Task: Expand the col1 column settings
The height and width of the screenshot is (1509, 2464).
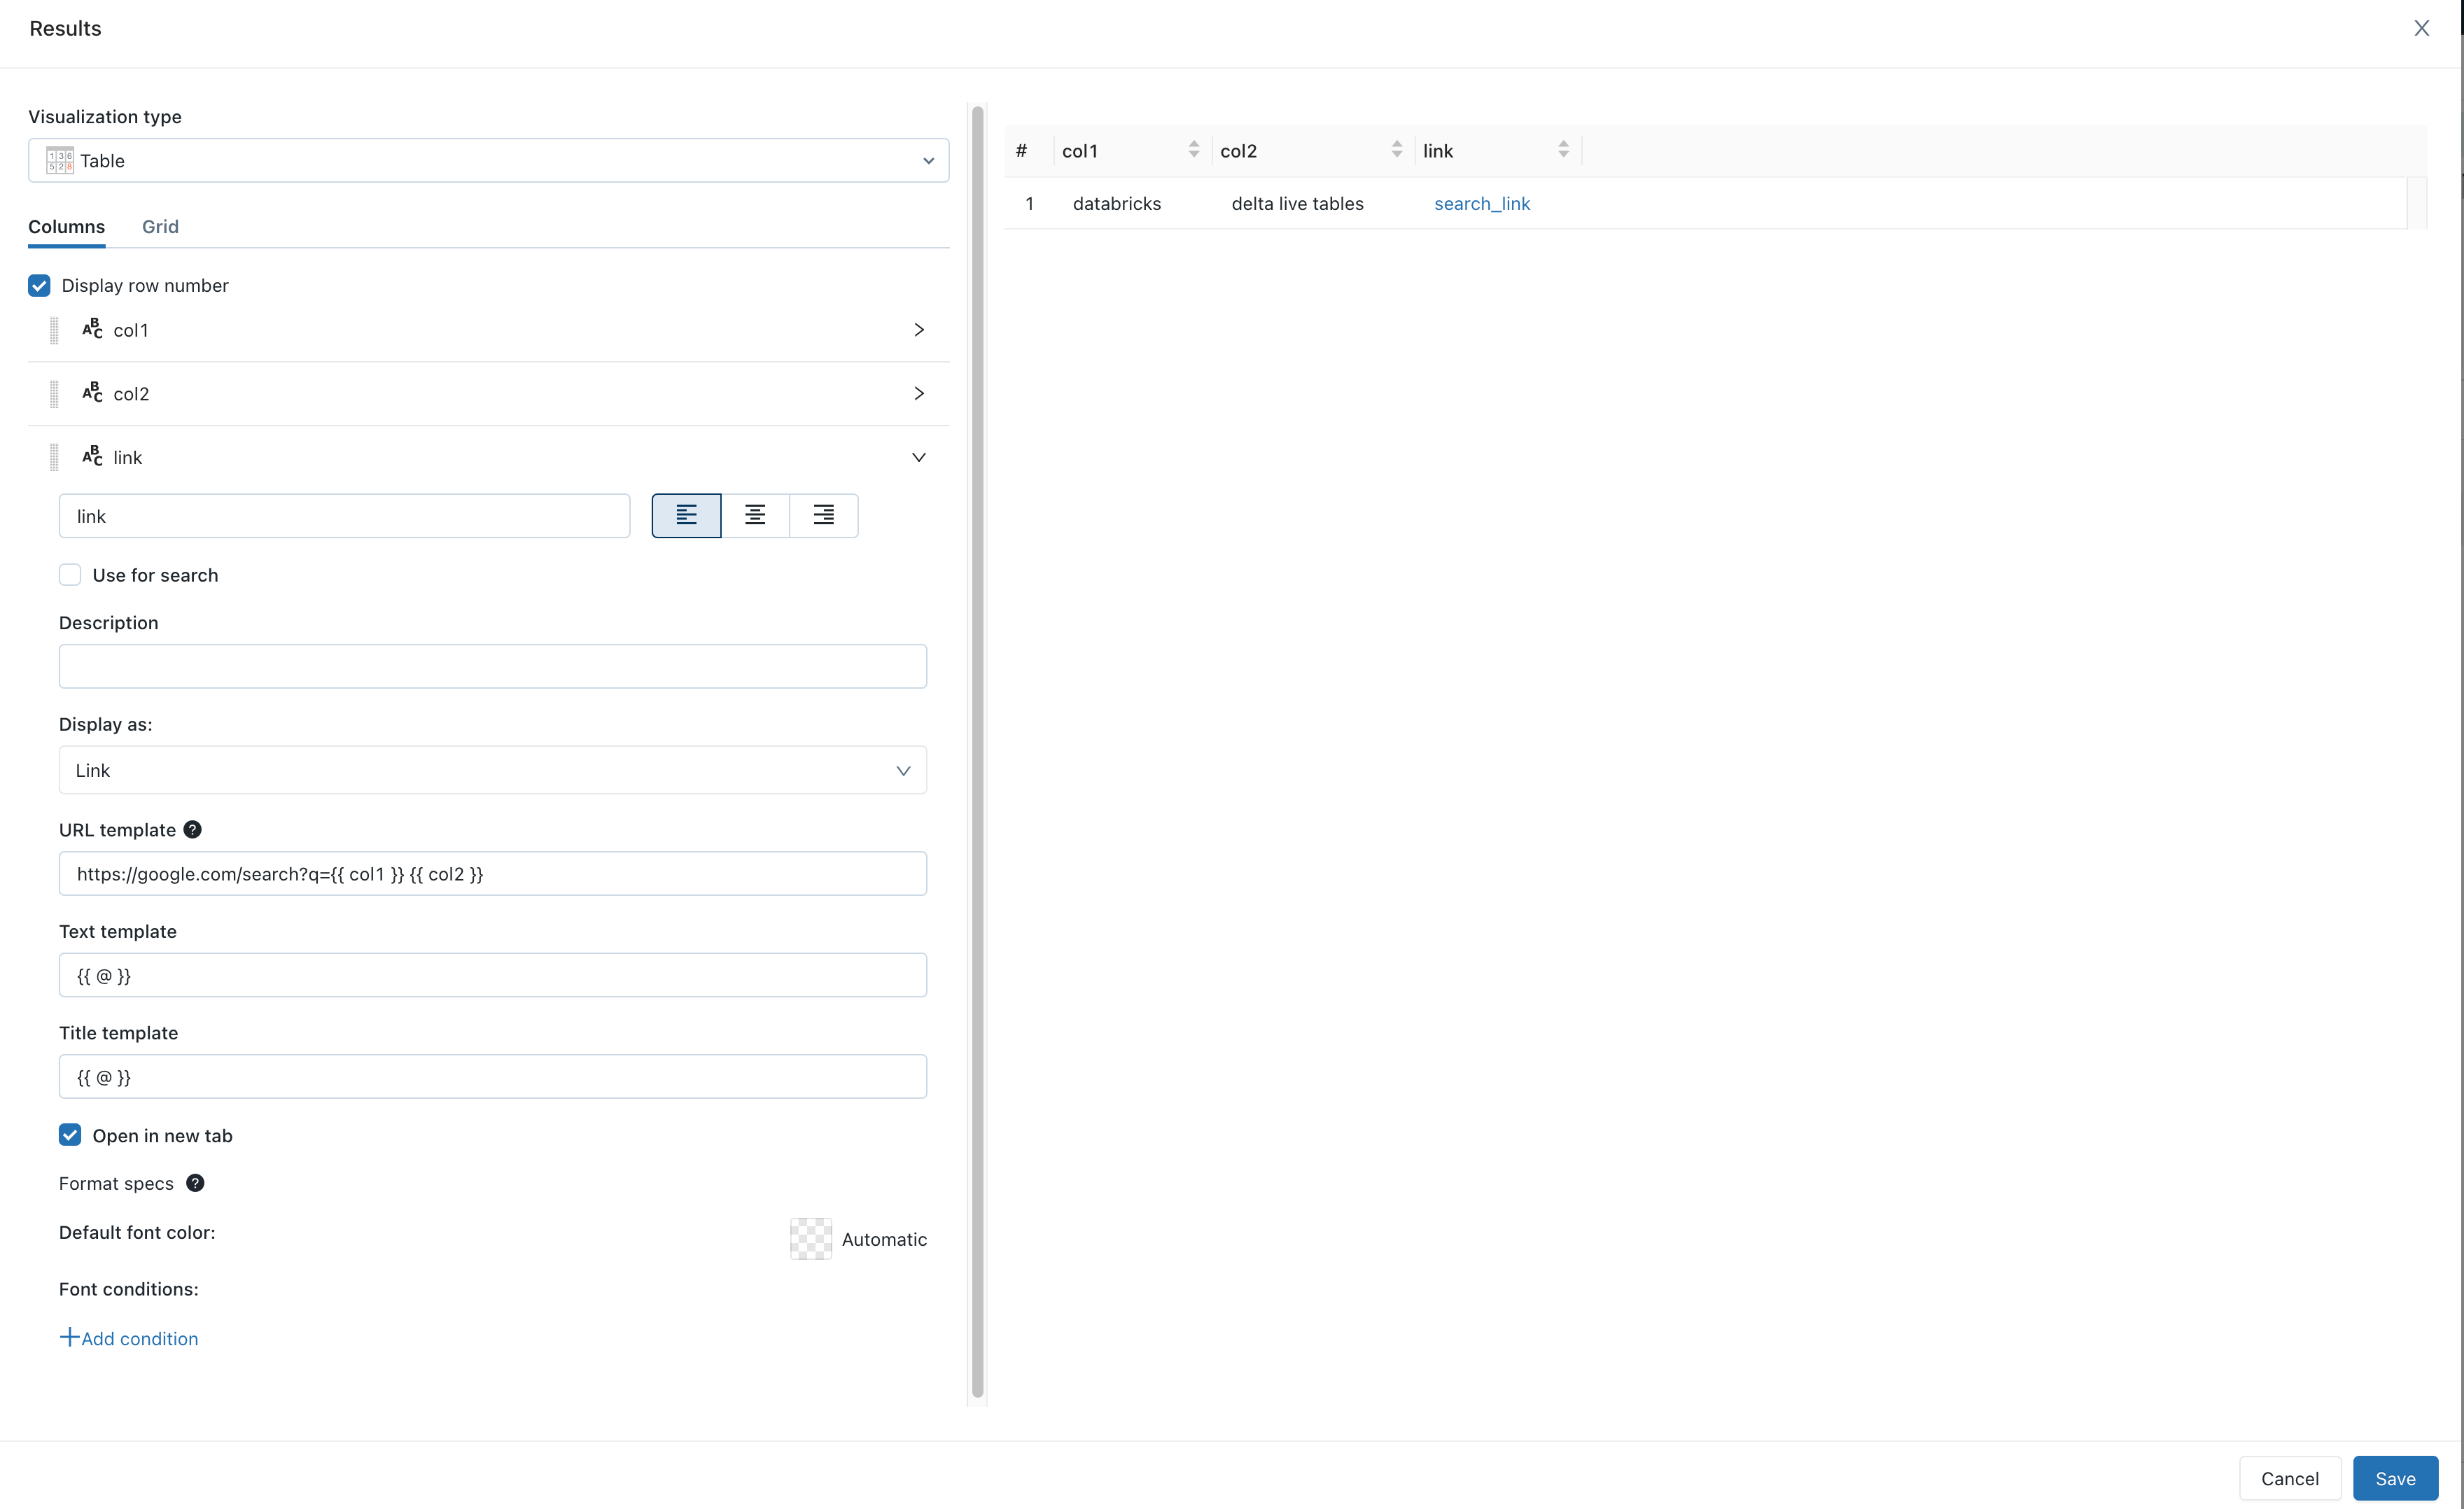Action: tap(918, 329)
